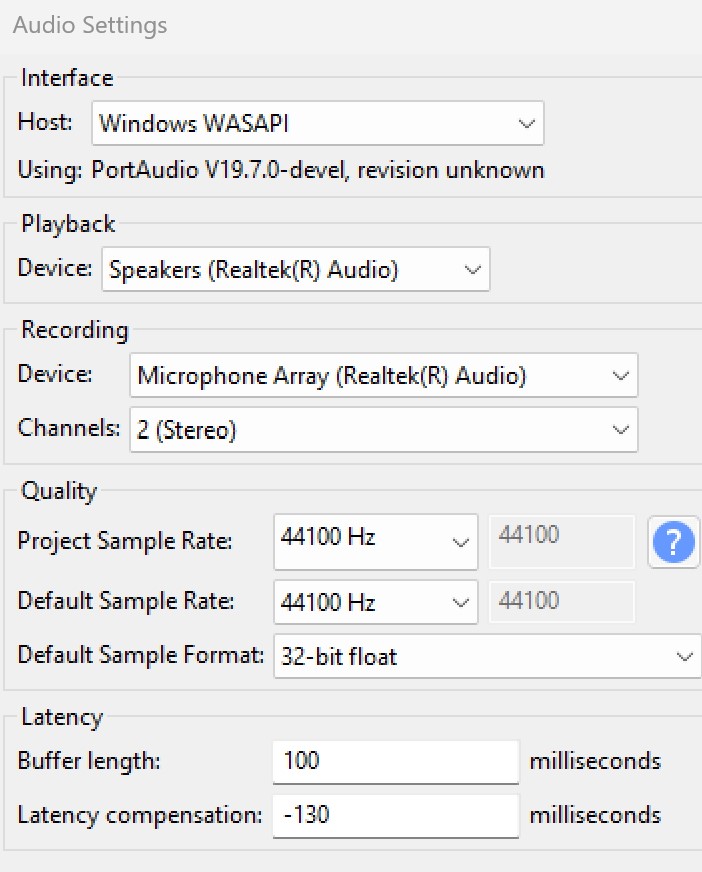Expand the Playback Device dropdown
This screenshot has width=702, height=872.
pyautogui.click(x=295, y=269)
